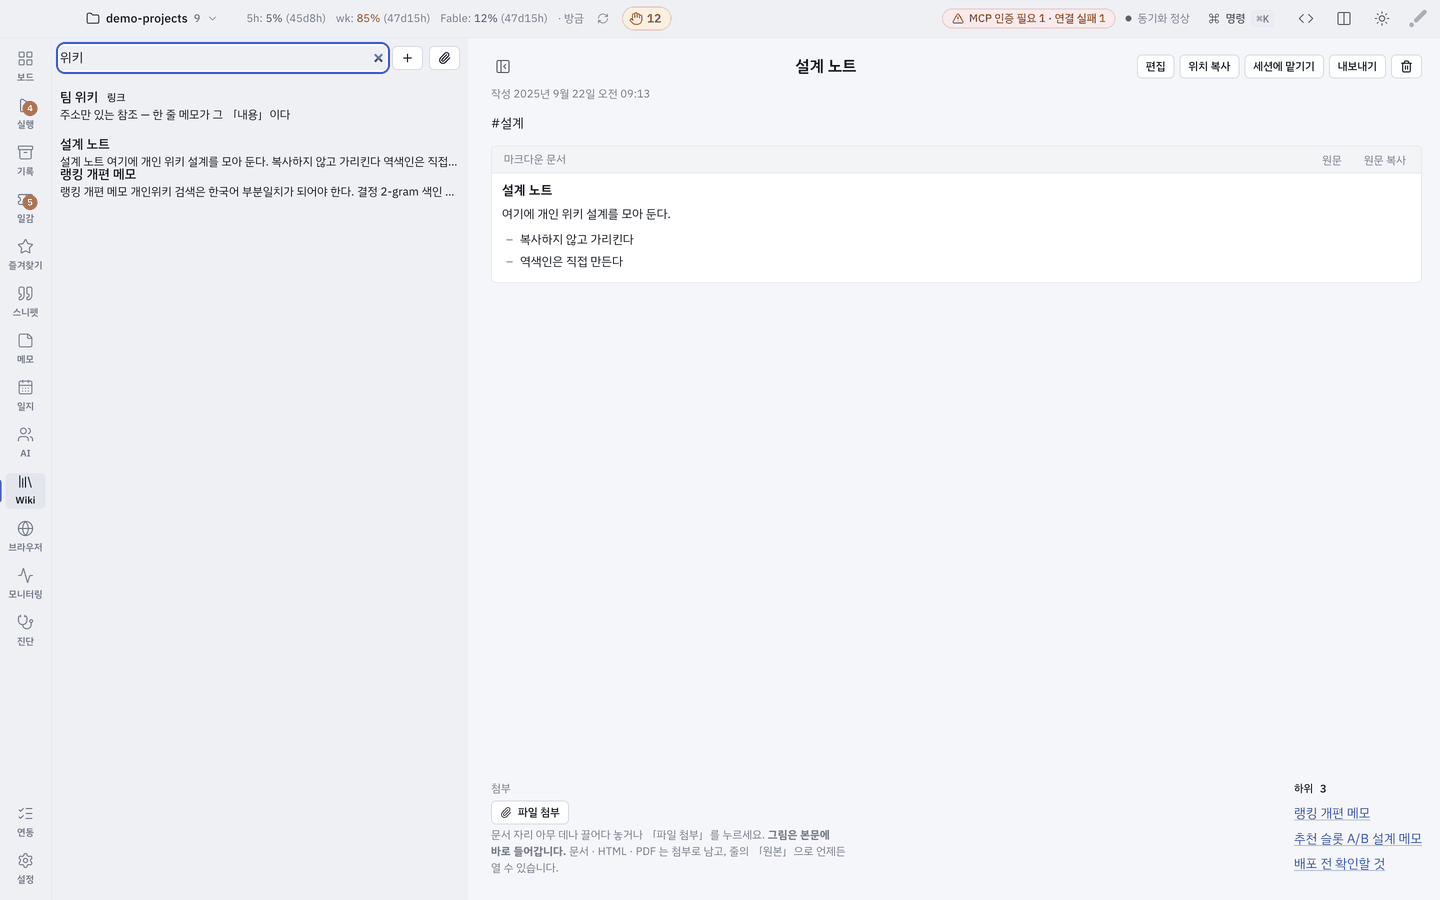
Task: Collapse the list panel toggle icon
Action: 503,66
